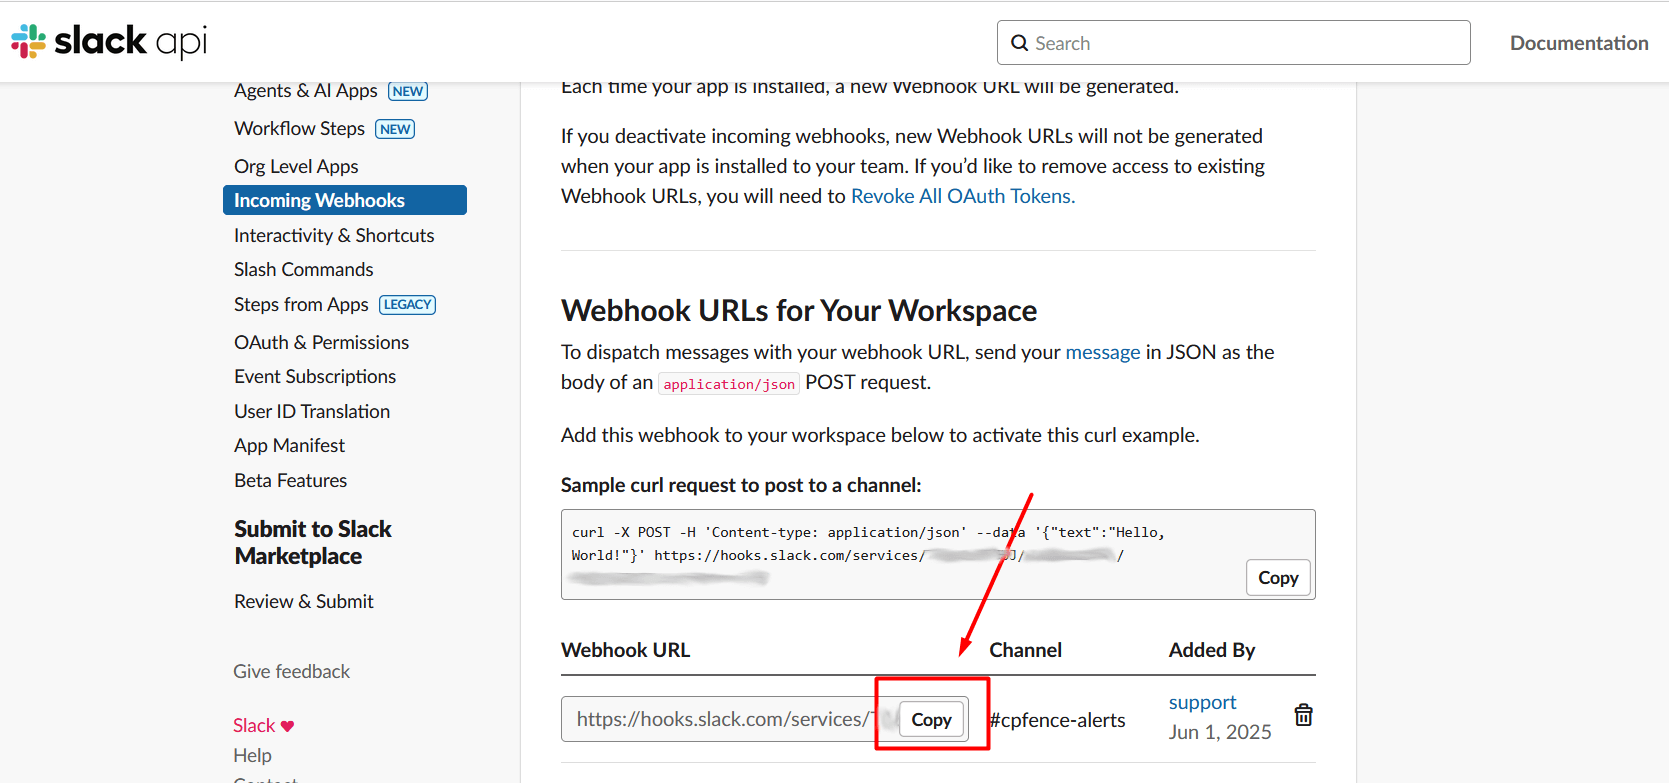Click the heart icon beside Slack

point(288,726)
